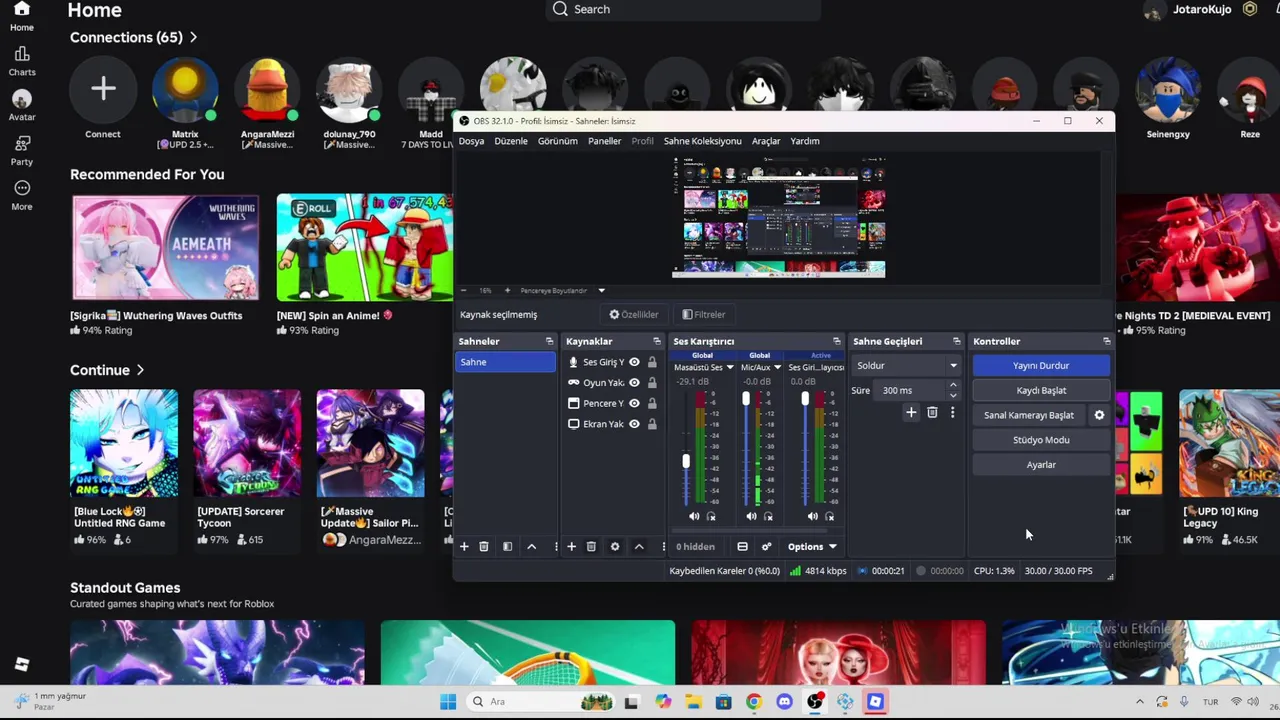1280x720 pixels.
Task: Open the Paneller menu
Action: click(x=604, y=141)
